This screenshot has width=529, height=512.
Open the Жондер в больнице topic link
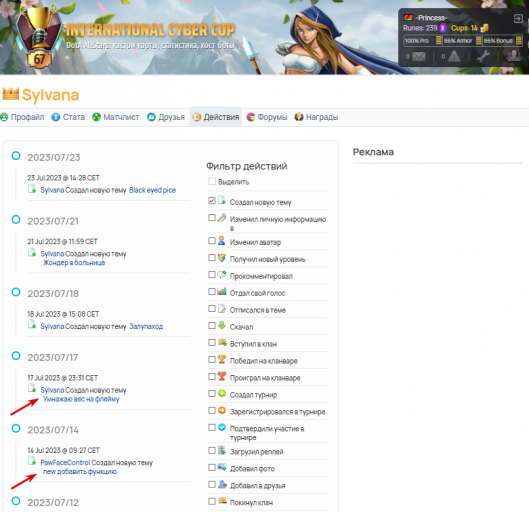click(x=74, y=263)
